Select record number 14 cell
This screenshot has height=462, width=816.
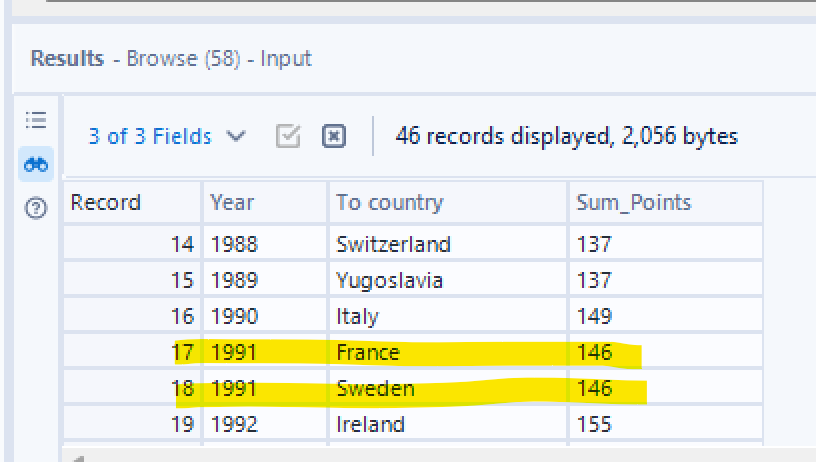132,244
